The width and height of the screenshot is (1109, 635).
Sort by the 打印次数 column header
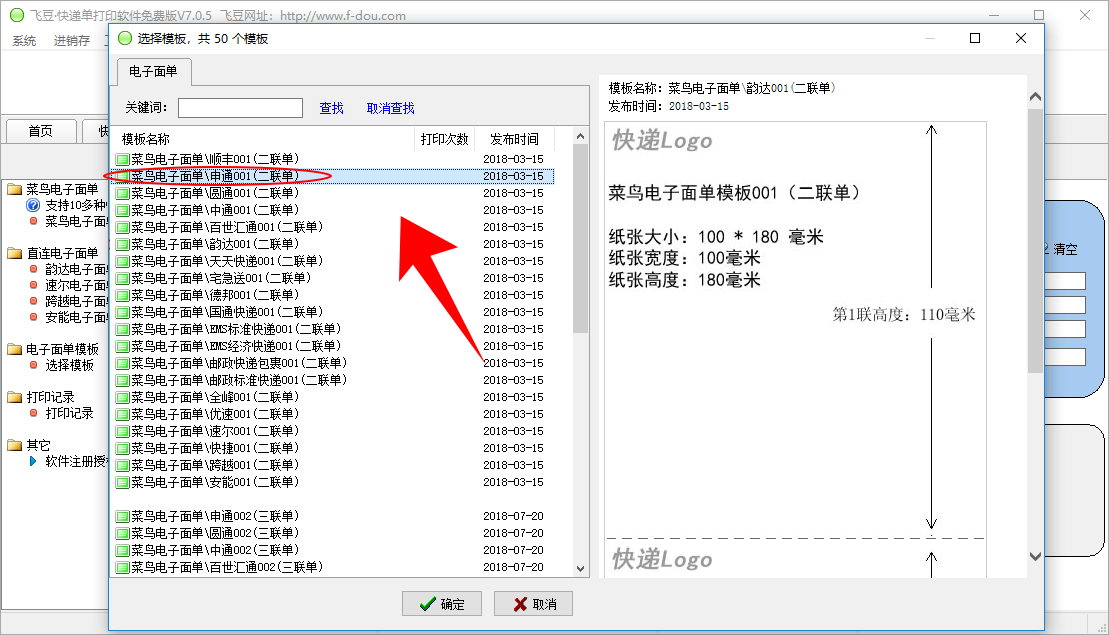point(444,139)
